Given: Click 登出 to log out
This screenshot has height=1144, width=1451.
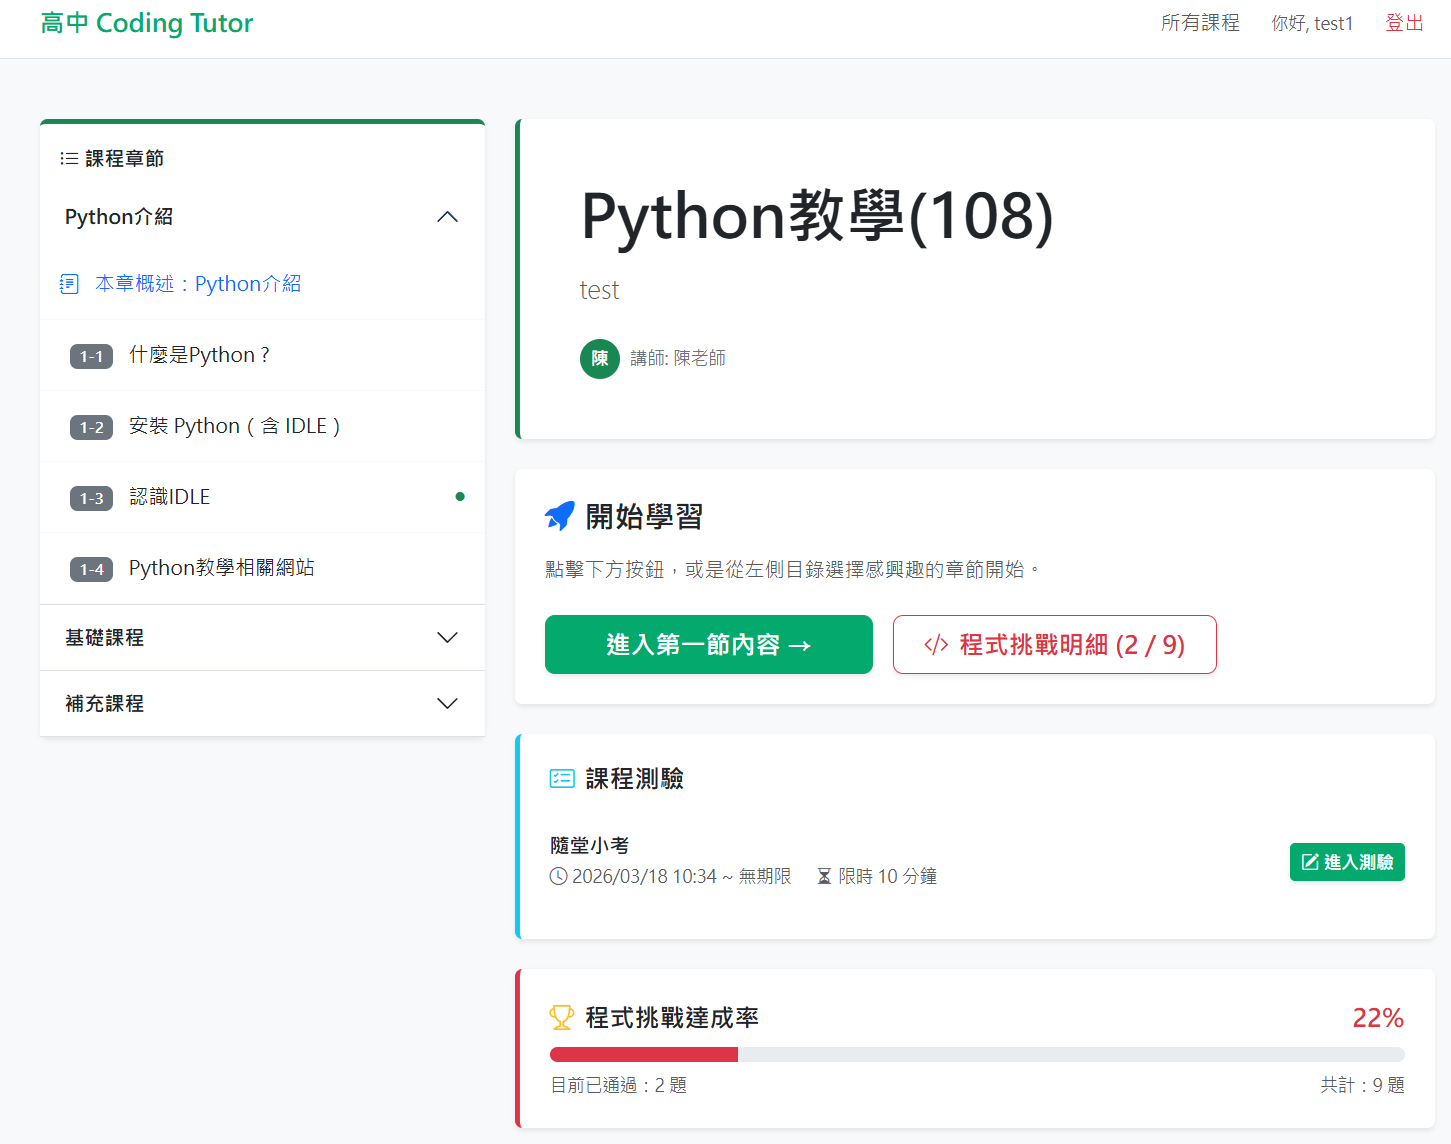Looking at the screenshot, I should click(1404, 23).
